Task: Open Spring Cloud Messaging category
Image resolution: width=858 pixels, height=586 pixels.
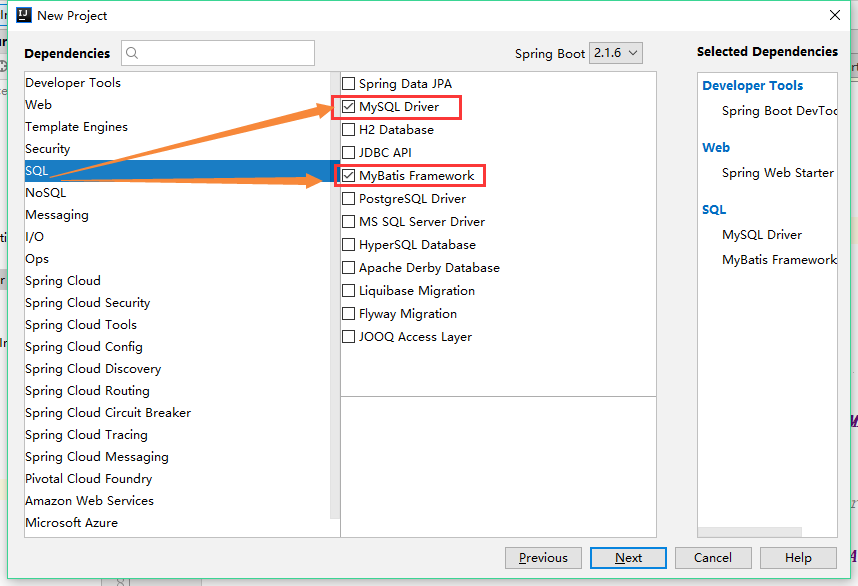Action: (177, 456)
